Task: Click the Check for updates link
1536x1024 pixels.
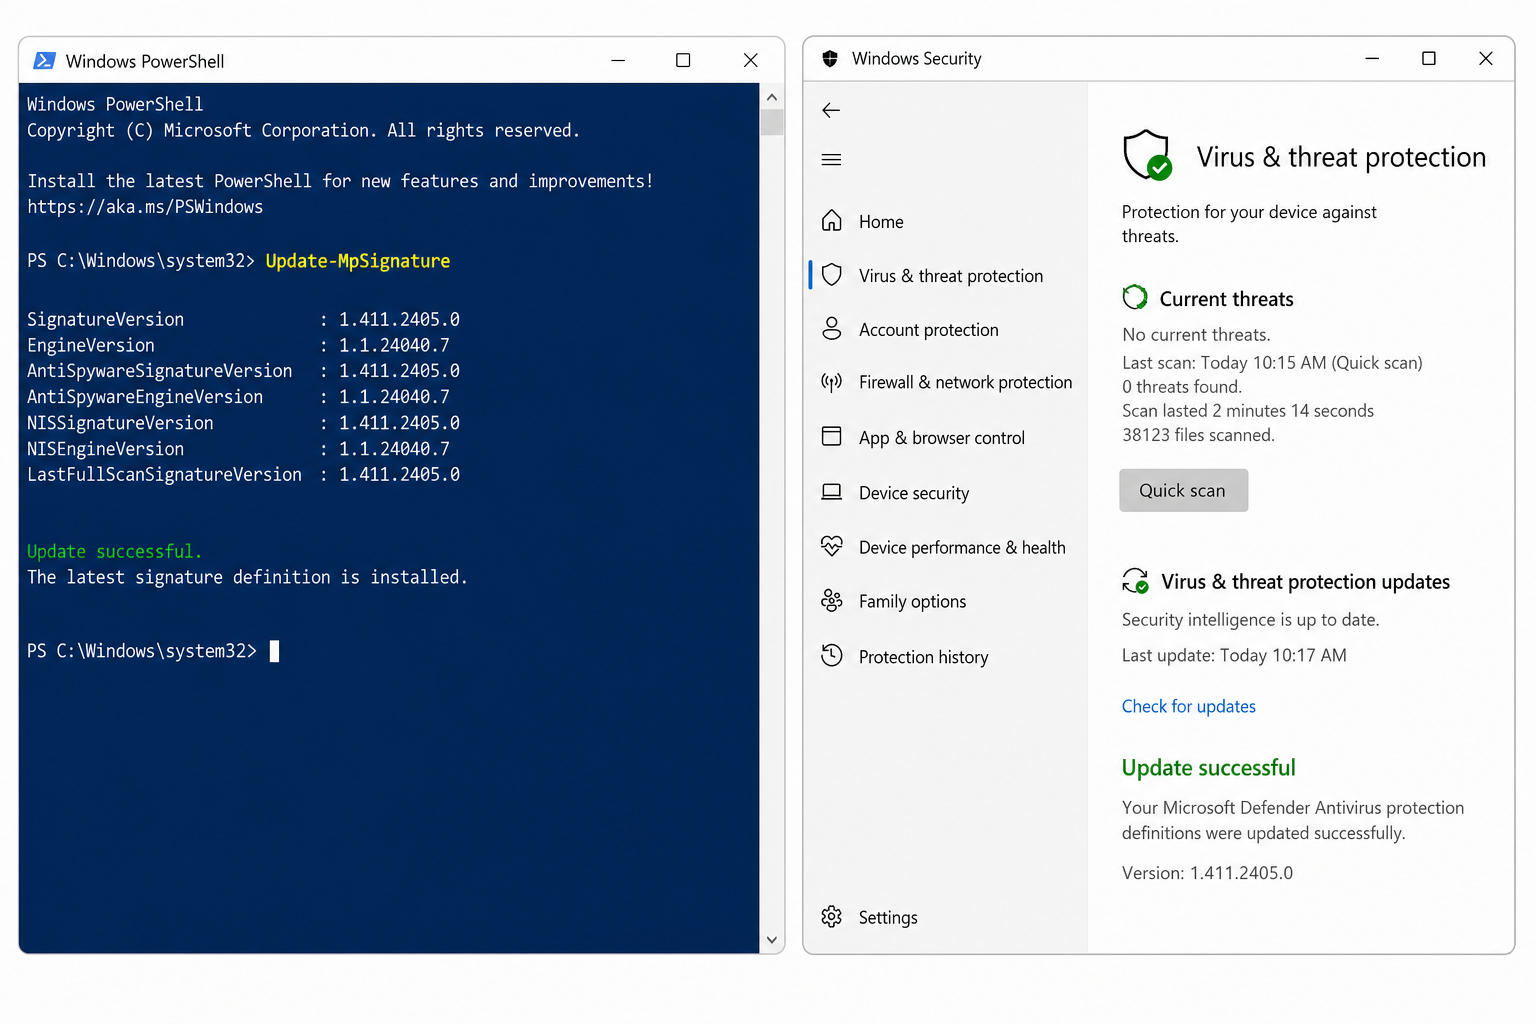Action: [1188, 706]
